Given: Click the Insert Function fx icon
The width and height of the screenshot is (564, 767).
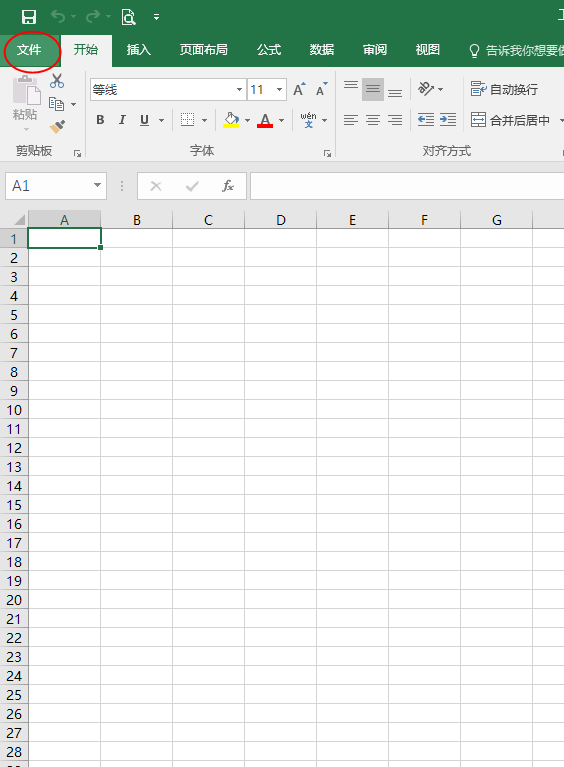Looking at the screenshot, I should (x=228, y=186).
